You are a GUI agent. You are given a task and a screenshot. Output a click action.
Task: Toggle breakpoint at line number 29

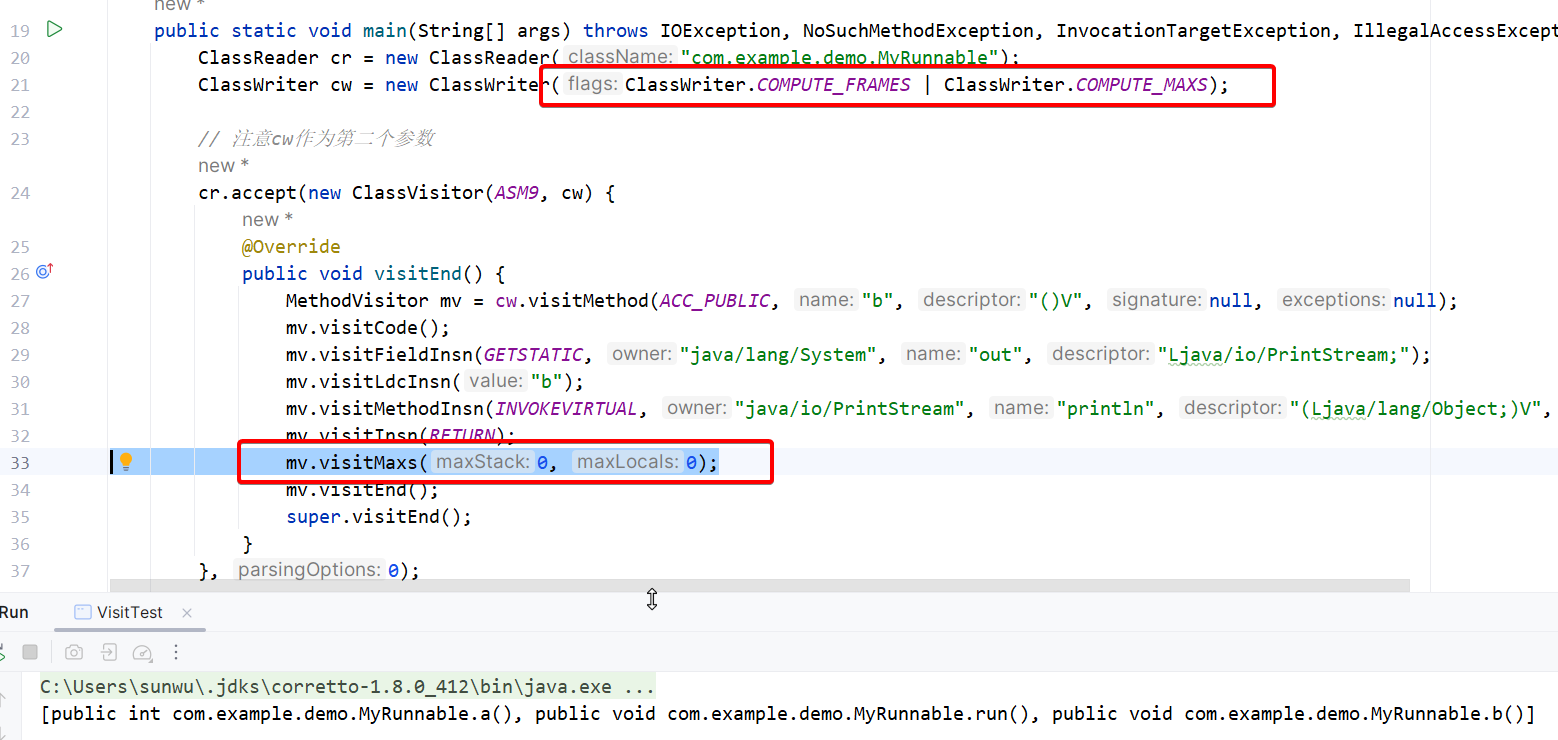click(x=20, y=355)
